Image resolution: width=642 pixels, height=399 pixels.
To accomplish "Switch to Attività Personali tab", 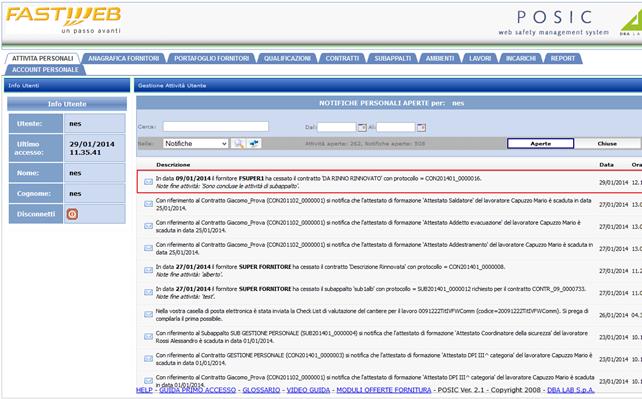I will pyautogui.click(x=43, y=59).
